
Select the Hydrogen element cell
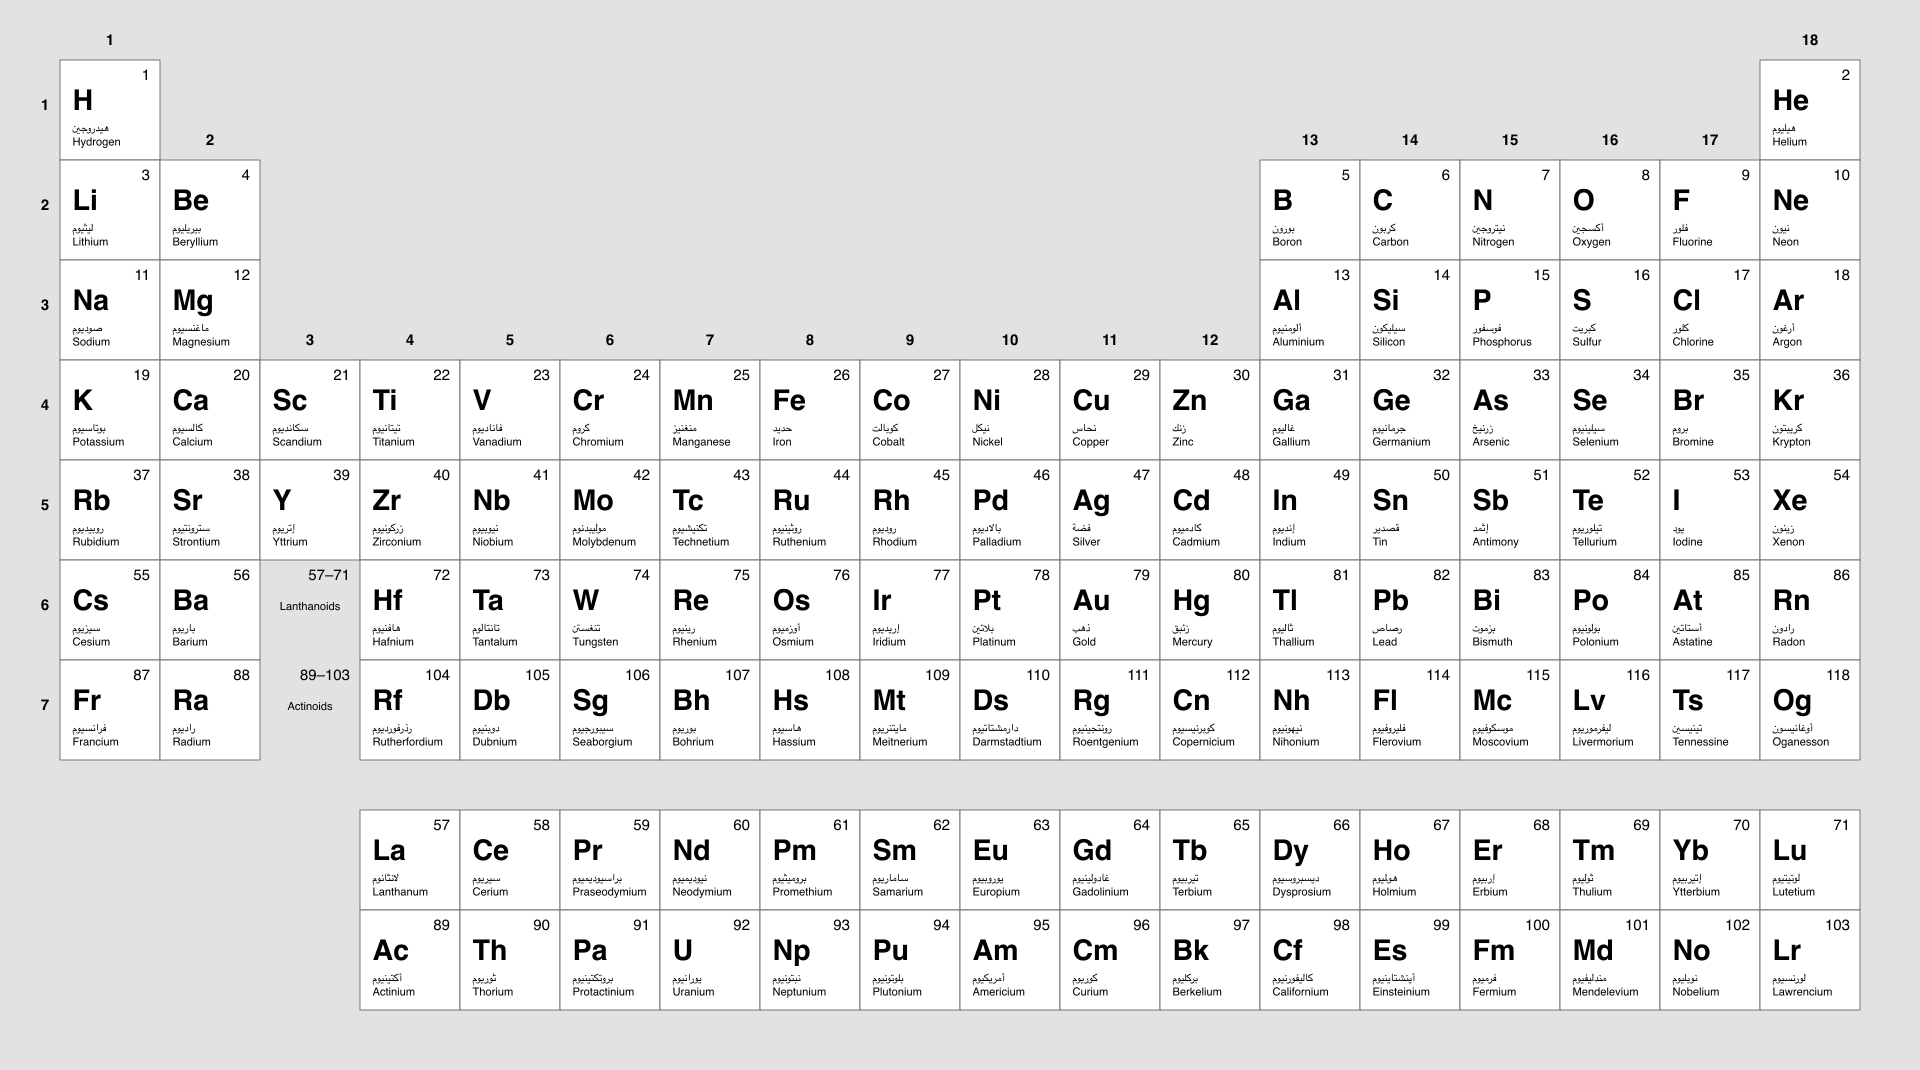110,110
